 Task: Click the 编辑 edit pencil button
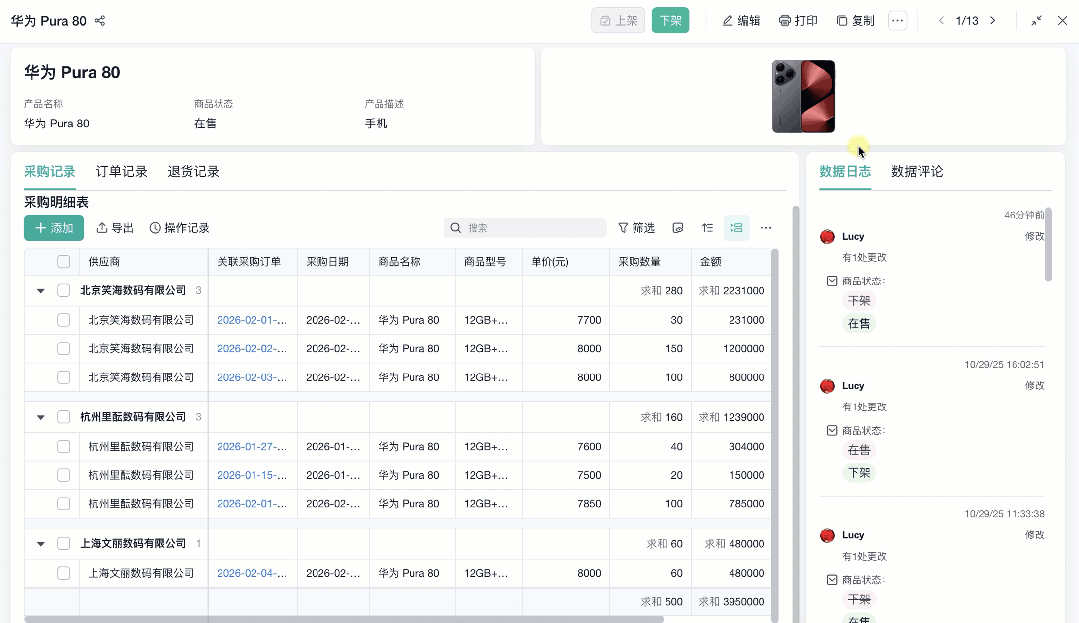[741, 21]
